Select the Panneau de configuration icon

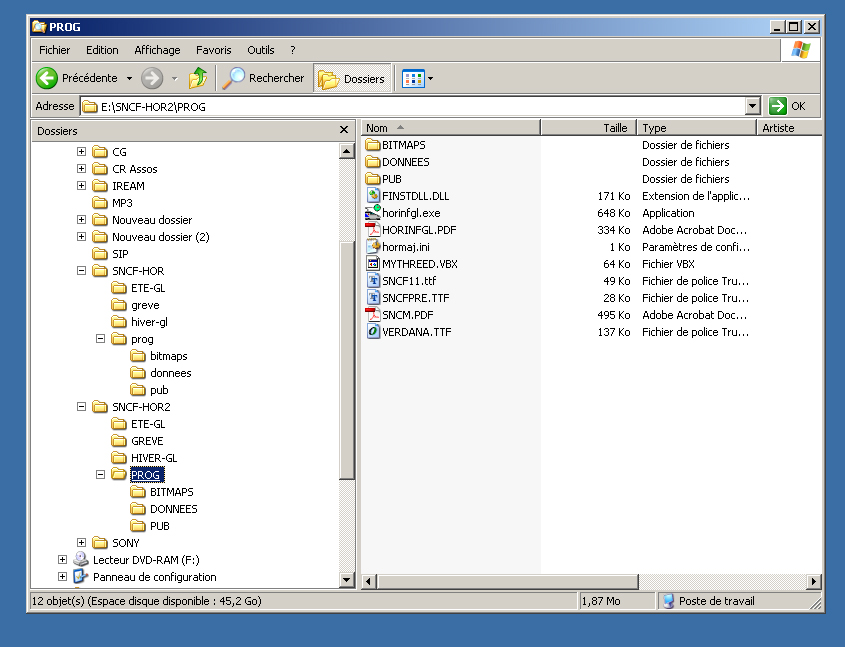pos(81,576)
